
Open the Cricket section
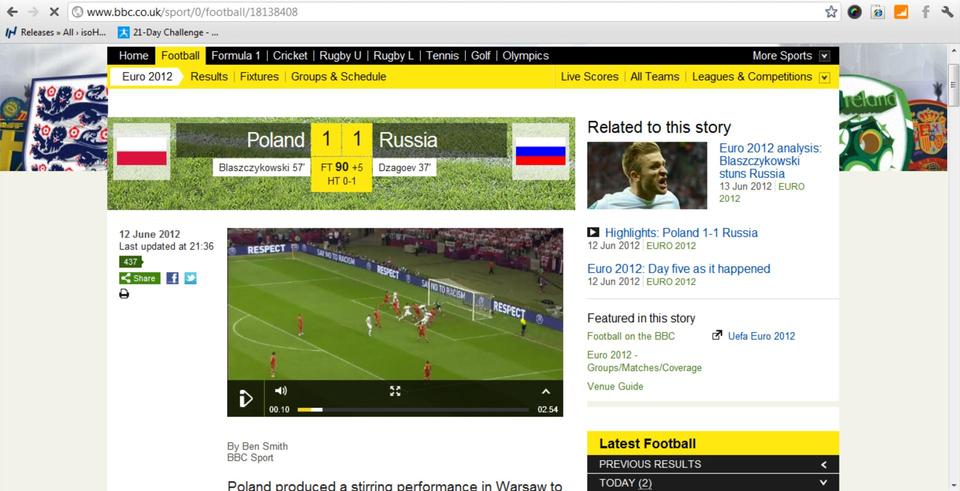tap(290, 56)
